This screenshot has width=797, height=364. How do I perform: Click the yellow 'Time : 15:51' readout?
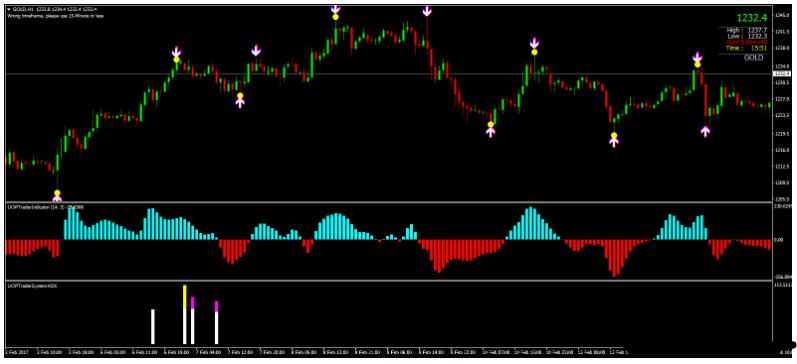[x=746, y=48]
